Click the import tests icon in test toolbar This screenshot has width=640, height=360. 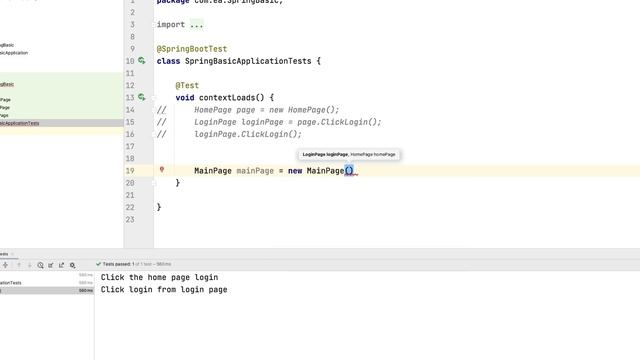[51, 265]
